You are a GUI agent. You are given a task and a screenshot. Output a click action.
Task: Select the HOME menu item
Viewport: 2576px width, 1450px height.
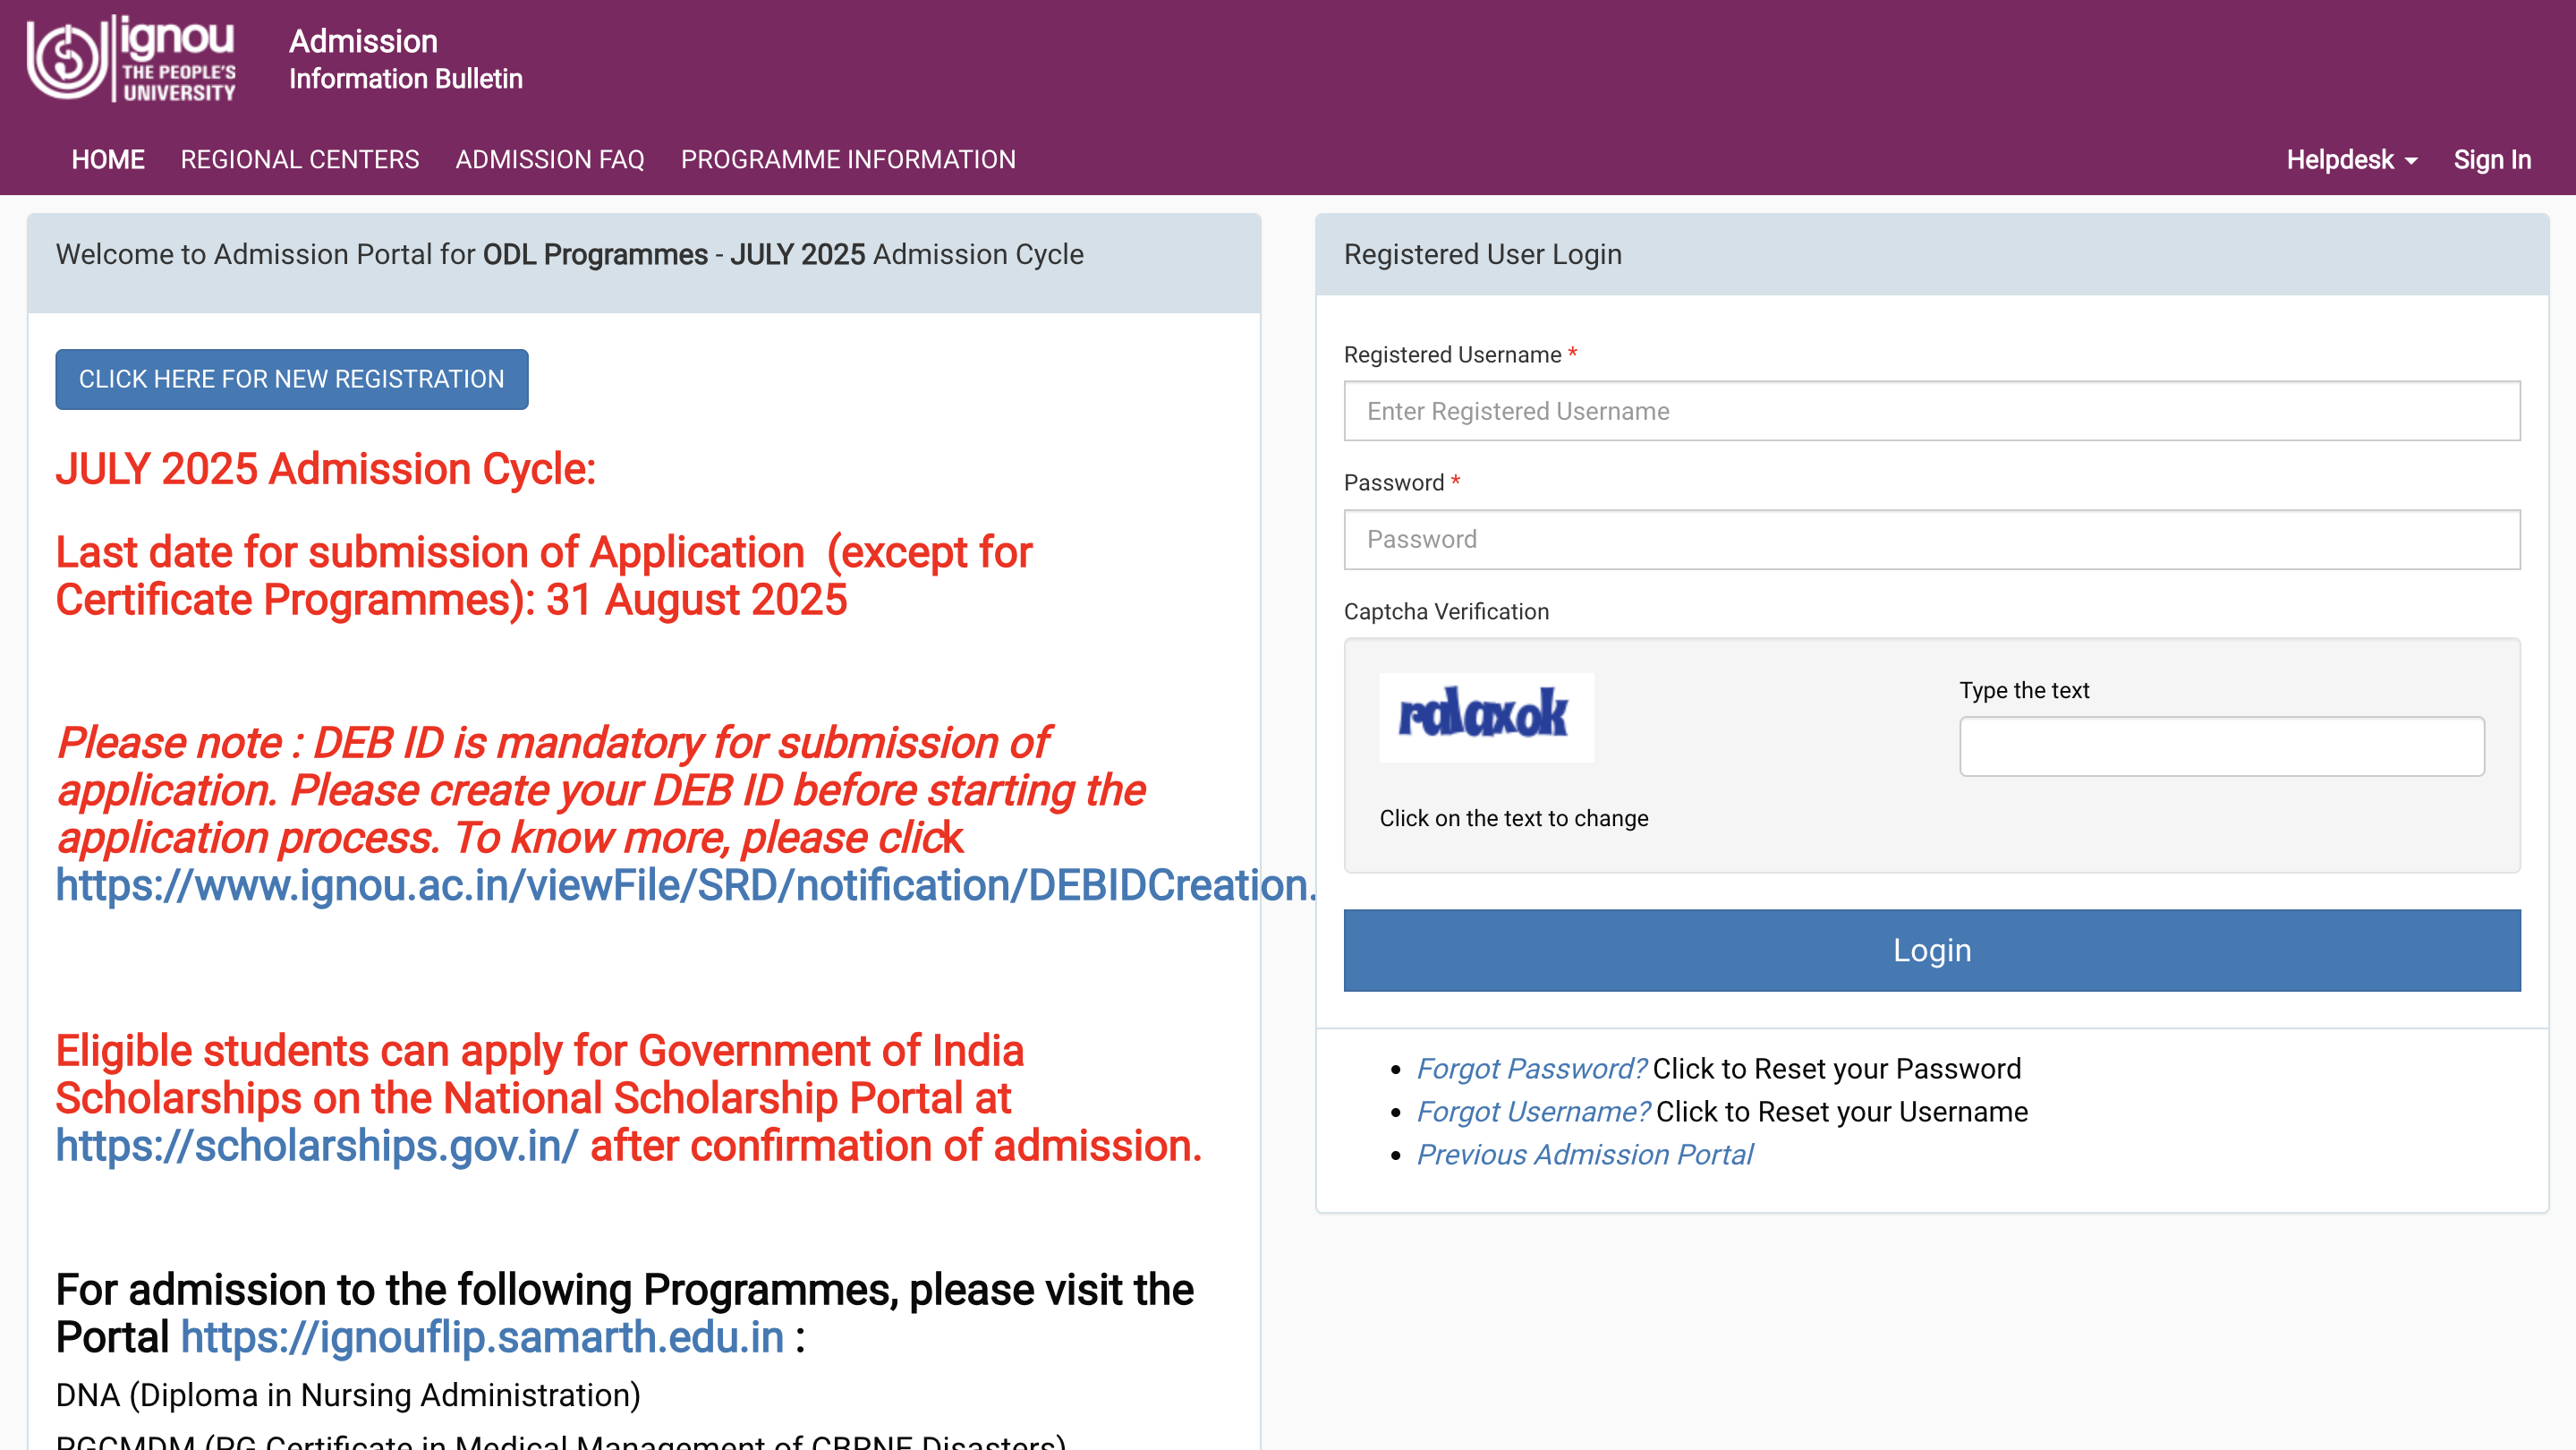point(107,159)
